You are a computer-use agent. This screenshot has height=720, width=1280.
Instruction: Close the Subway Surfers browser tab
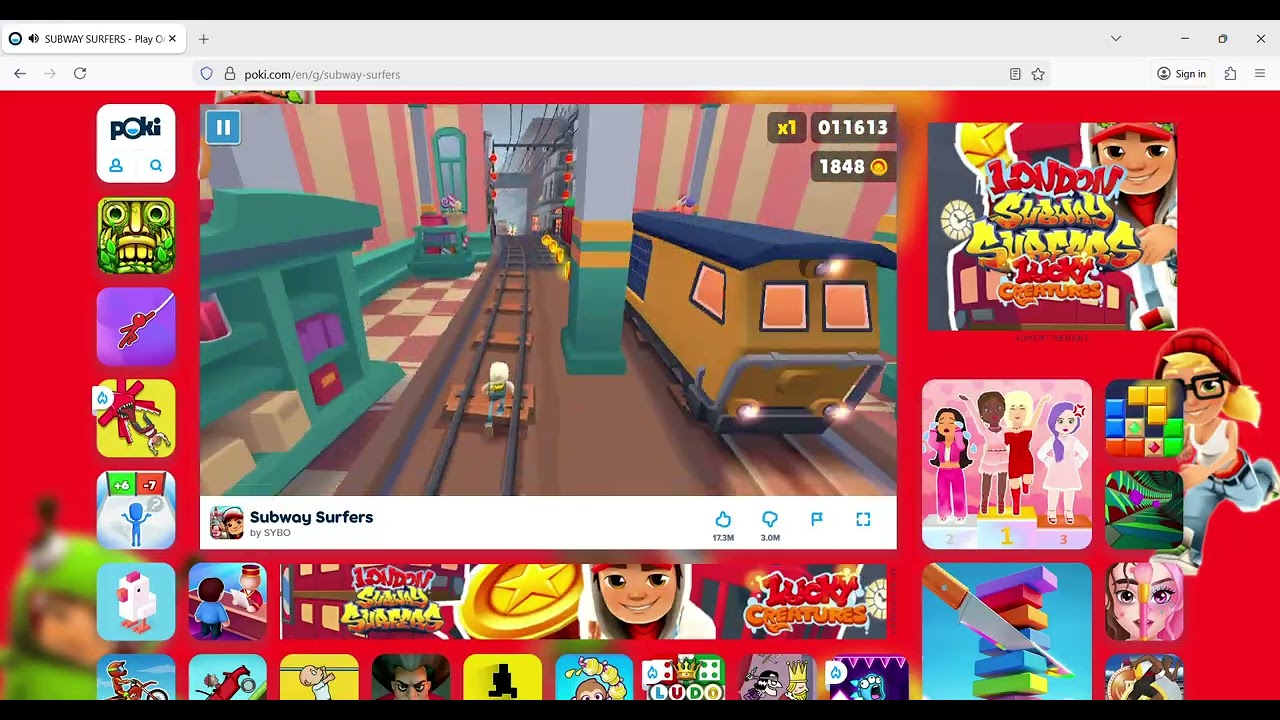click(172, 39)
